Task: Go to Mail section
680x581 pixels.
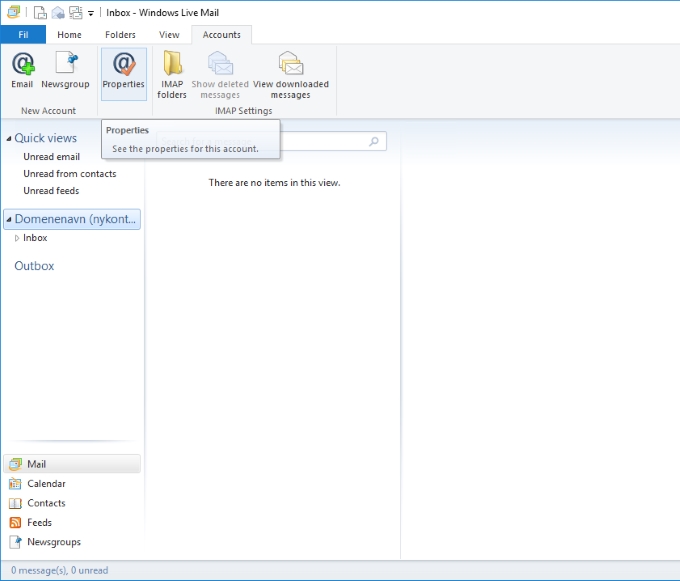Action: click(72, 464)
